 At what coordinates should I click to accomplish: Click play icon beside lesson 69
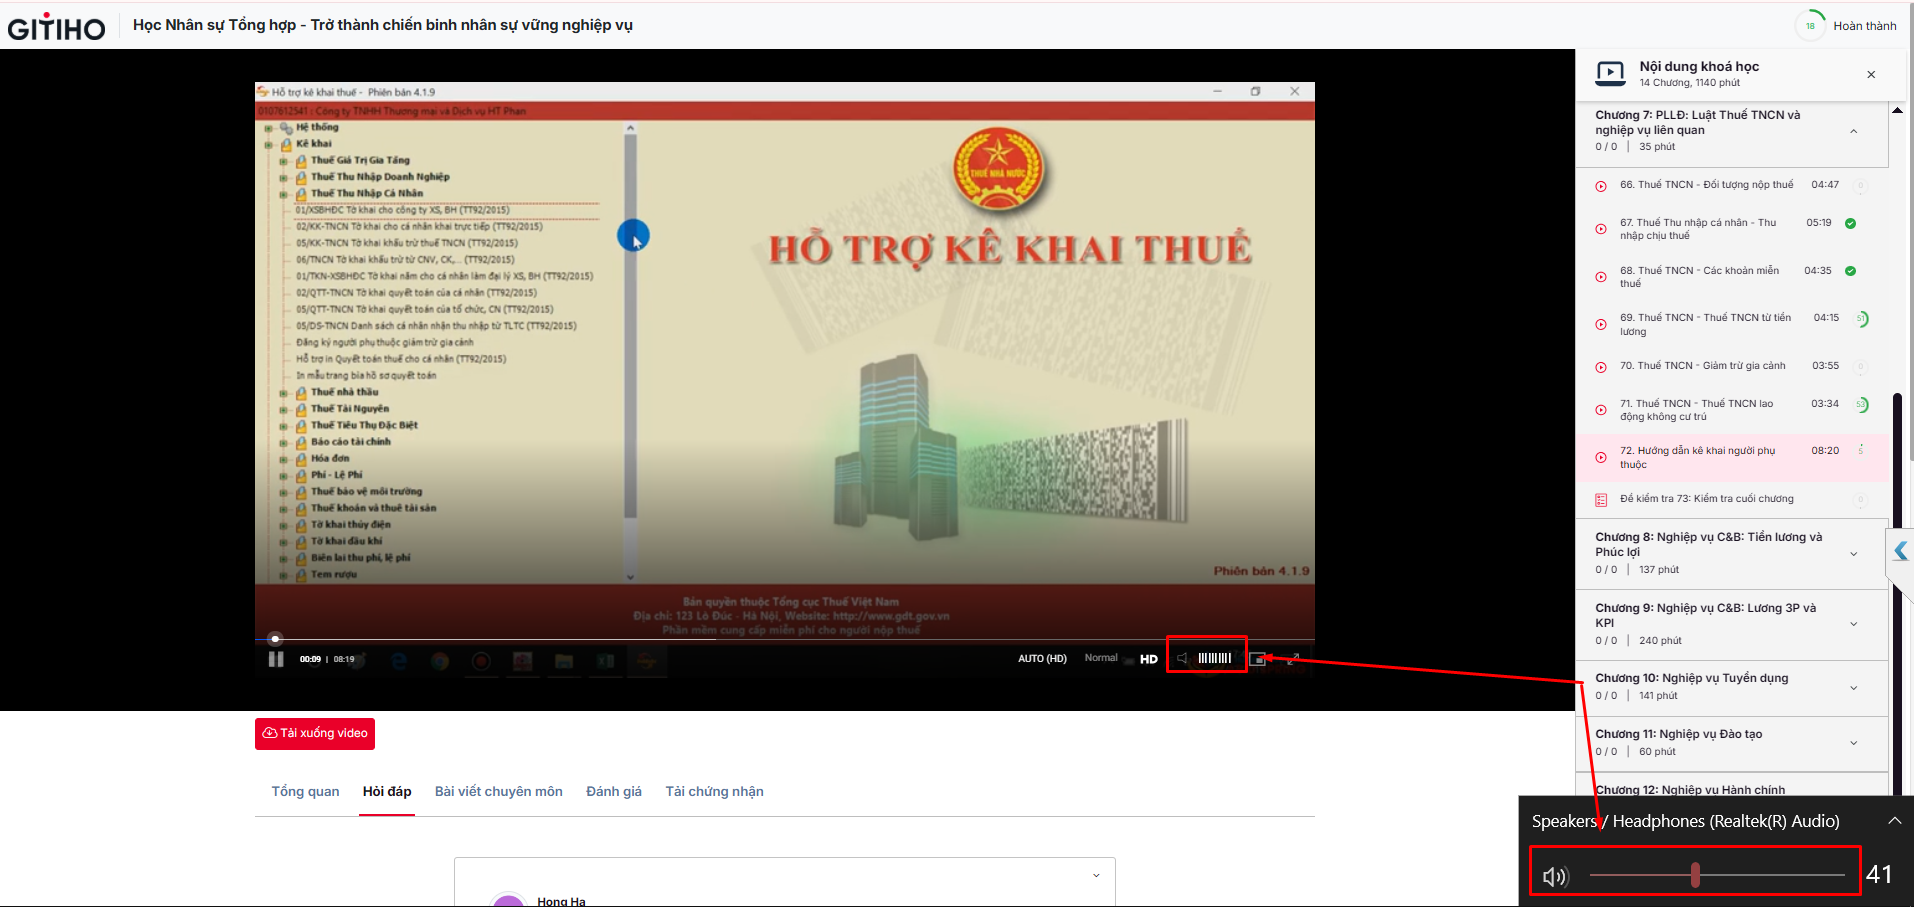click(1601, 324)
